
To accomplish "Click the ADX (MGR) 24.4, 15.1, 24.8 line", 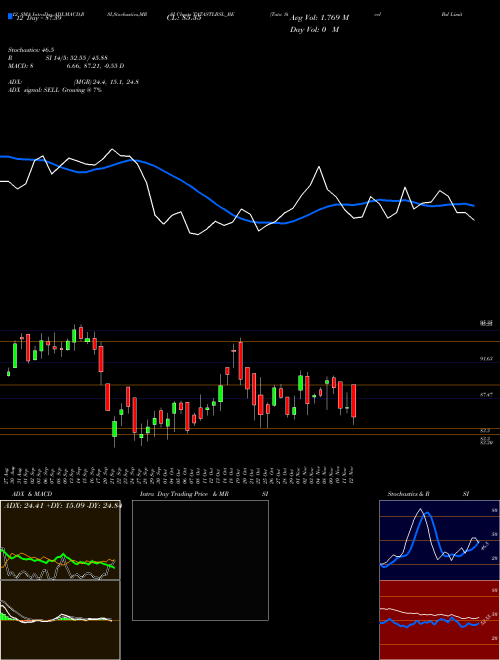I will click(x=73, y=82).
